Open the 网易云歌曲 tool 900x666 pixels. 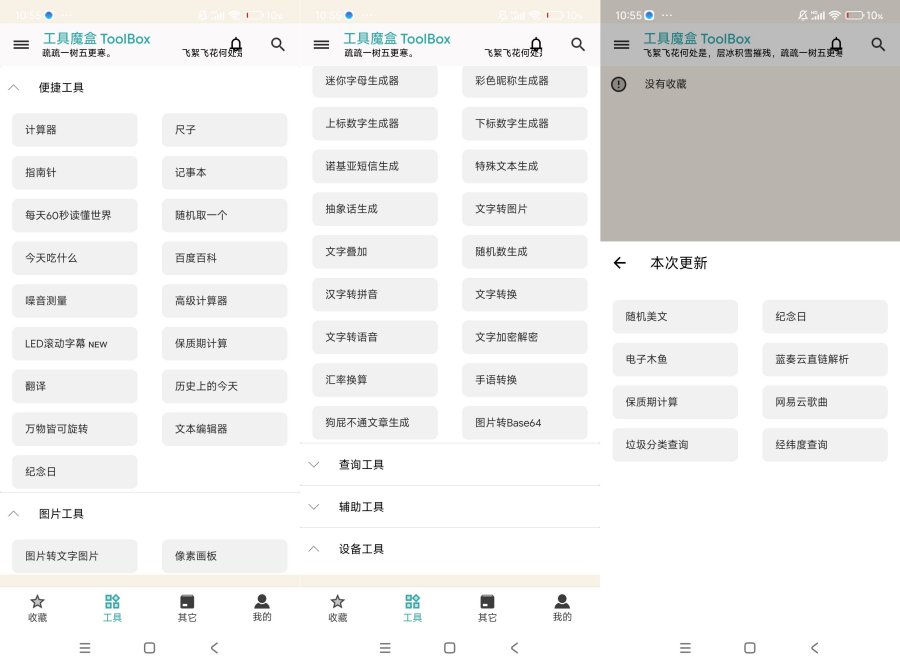point(824,402)
